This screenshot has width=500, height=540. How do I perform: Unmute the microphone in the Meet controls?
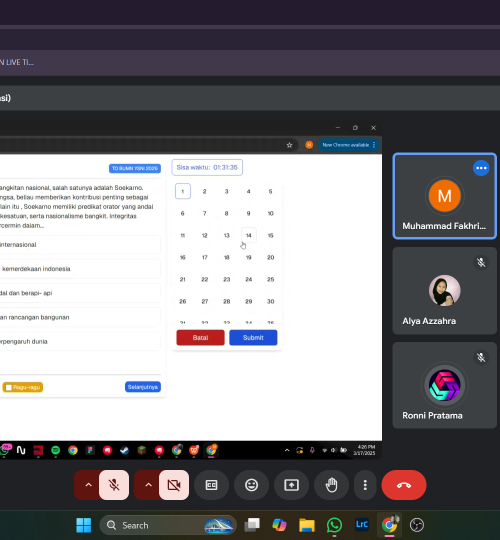114,485
